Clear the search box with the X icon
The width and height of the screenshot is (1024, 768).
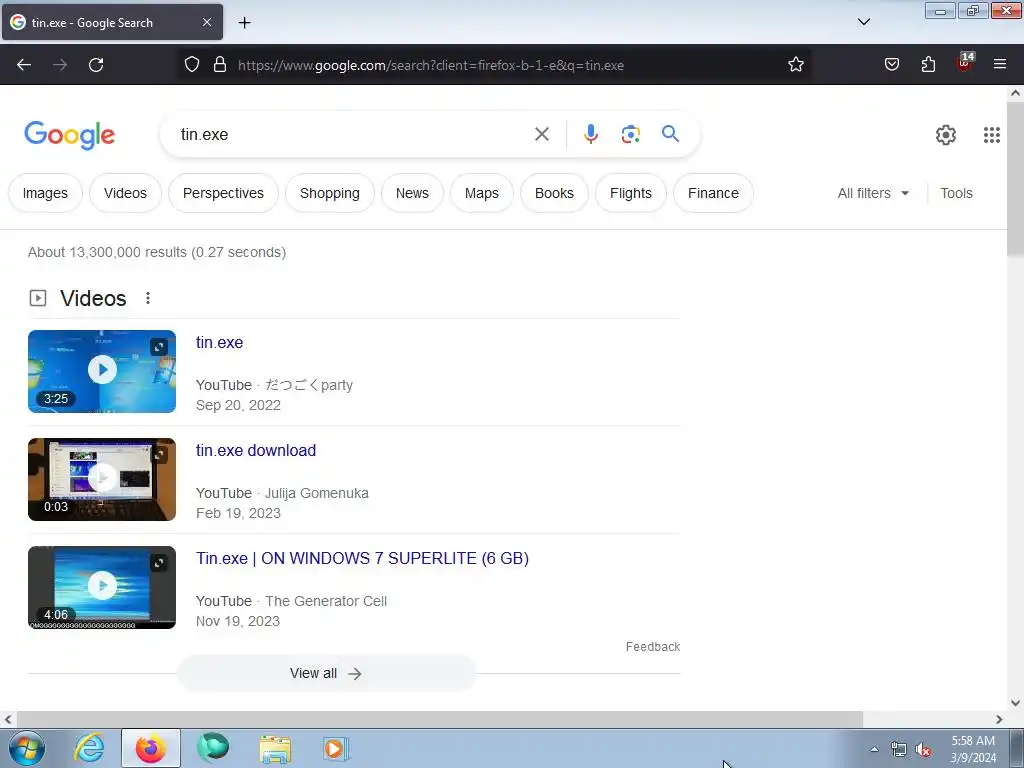click(541, 135)
